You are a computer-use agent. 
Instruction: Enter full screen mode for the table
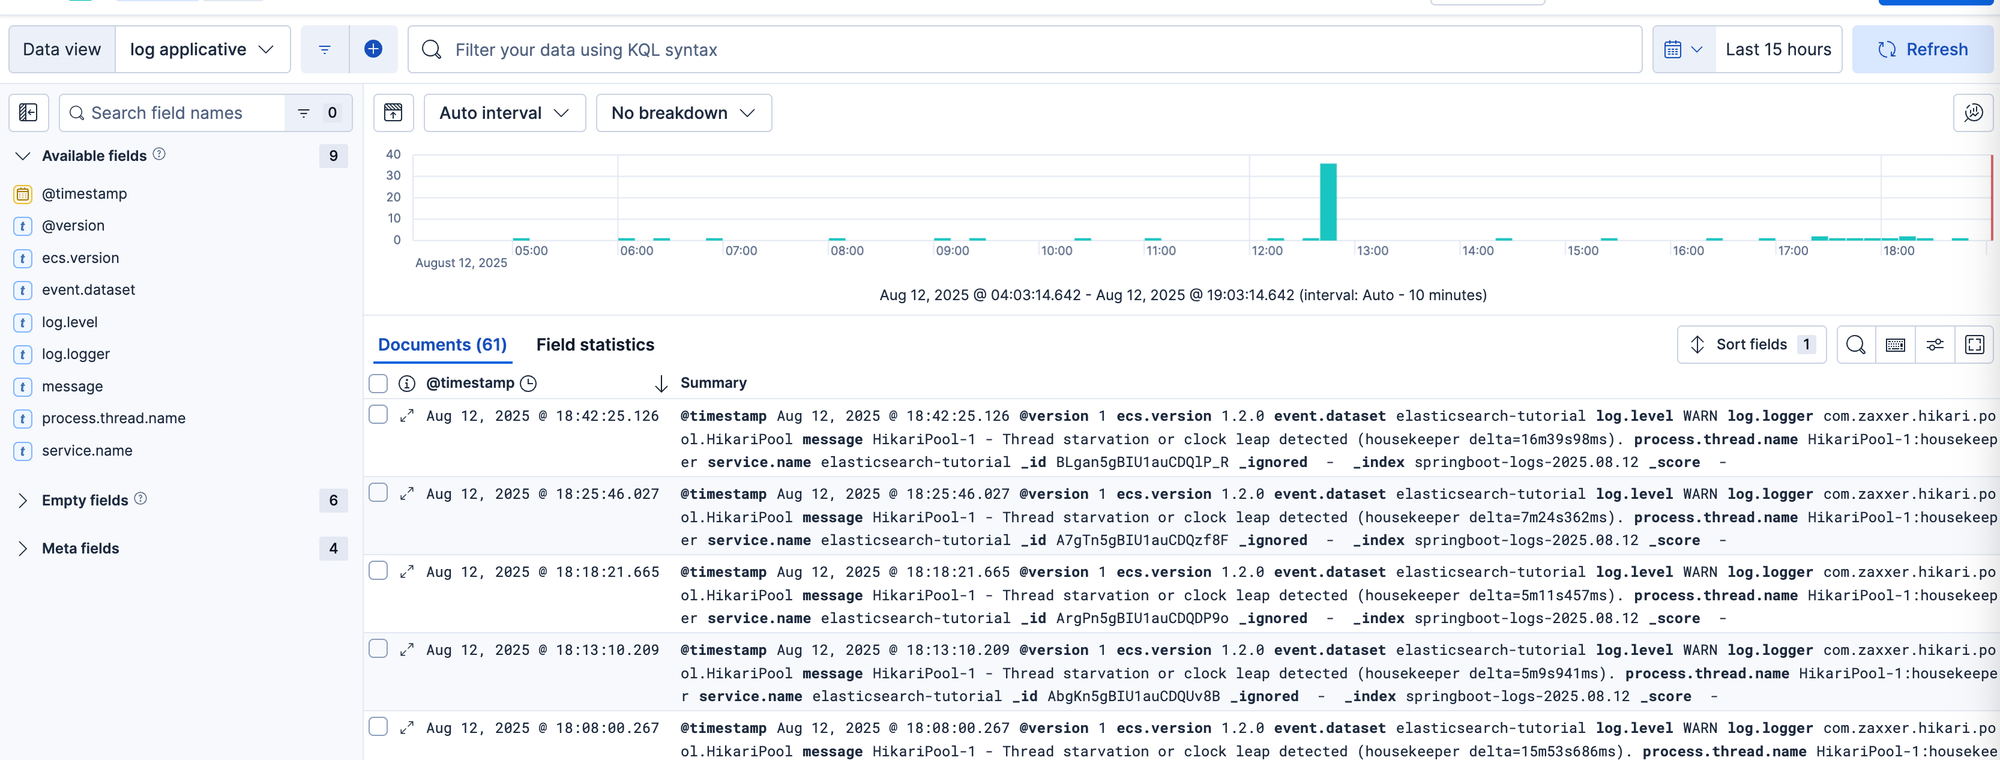pyautogui.click(x=1975, y=345)
